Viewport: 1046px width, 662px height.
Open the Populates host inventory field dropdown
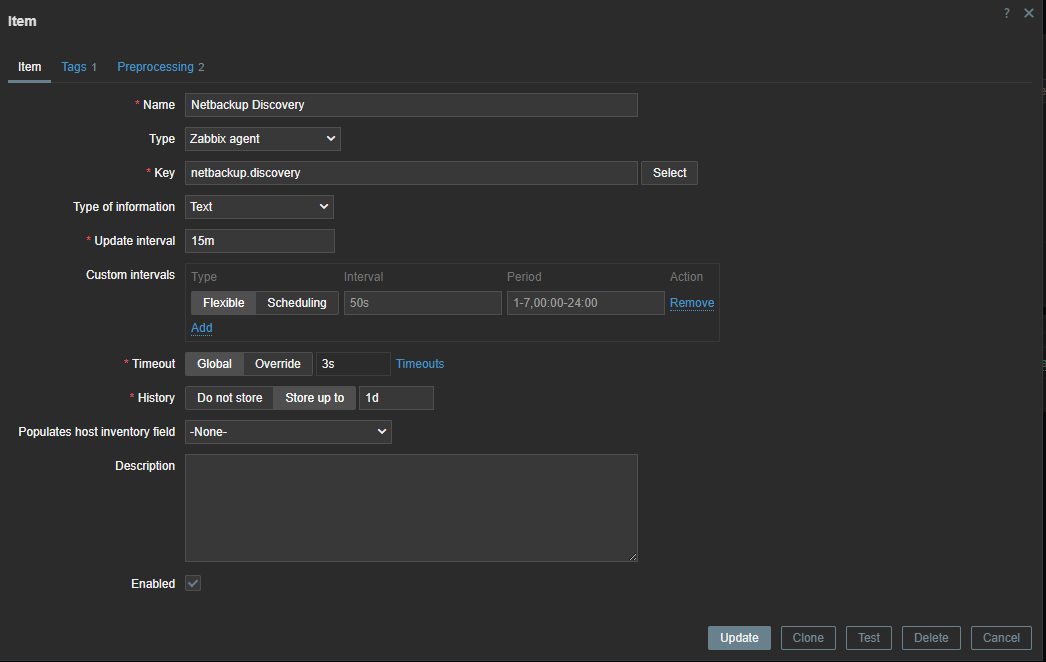(288, 431)
